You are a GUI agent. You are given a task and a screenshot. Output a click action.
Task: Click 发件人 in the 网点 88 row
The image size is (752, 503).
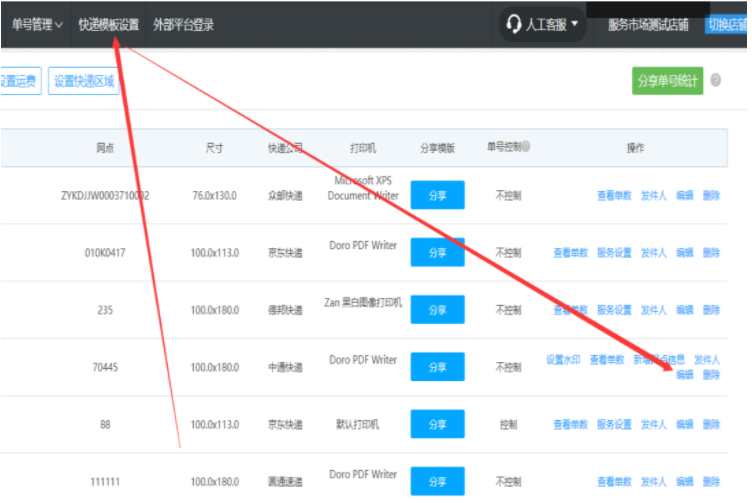click(653, 424)
